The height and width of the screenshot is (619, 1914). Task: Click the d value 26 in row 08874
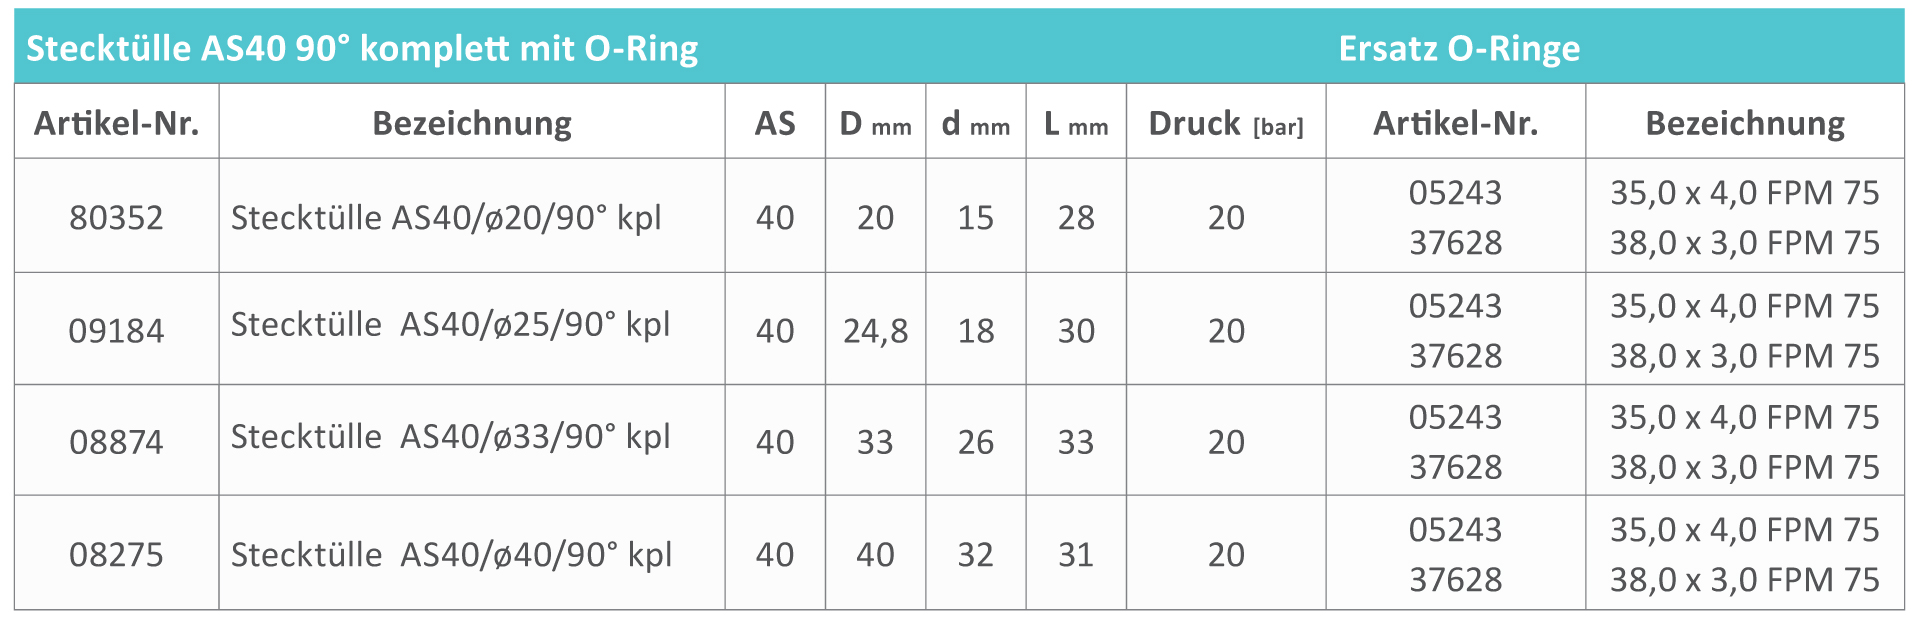click(975, 441)
